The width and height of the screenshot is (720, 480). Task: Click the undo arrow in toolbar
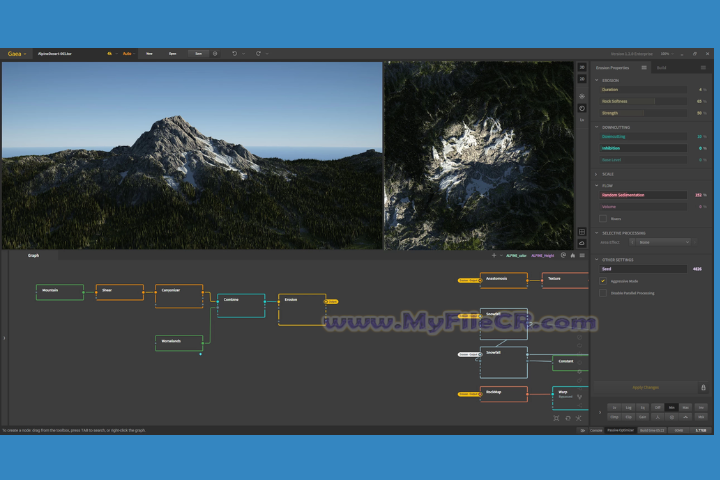(x=235, y=53)
